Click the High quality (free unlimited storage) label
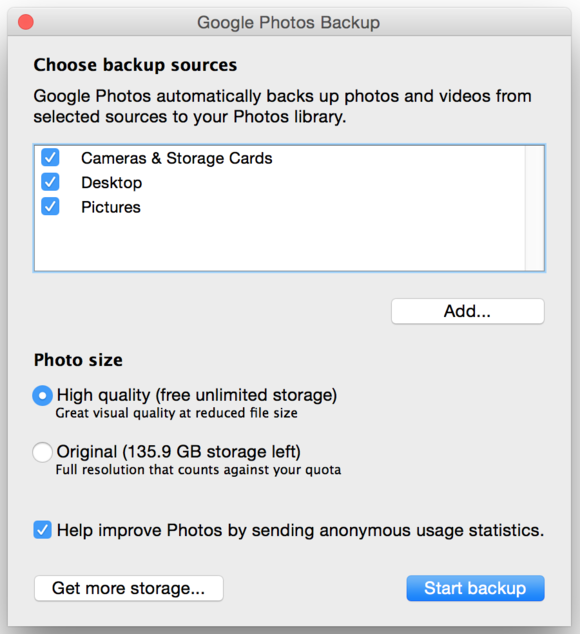The image size is (580, 634). [197, 395]
